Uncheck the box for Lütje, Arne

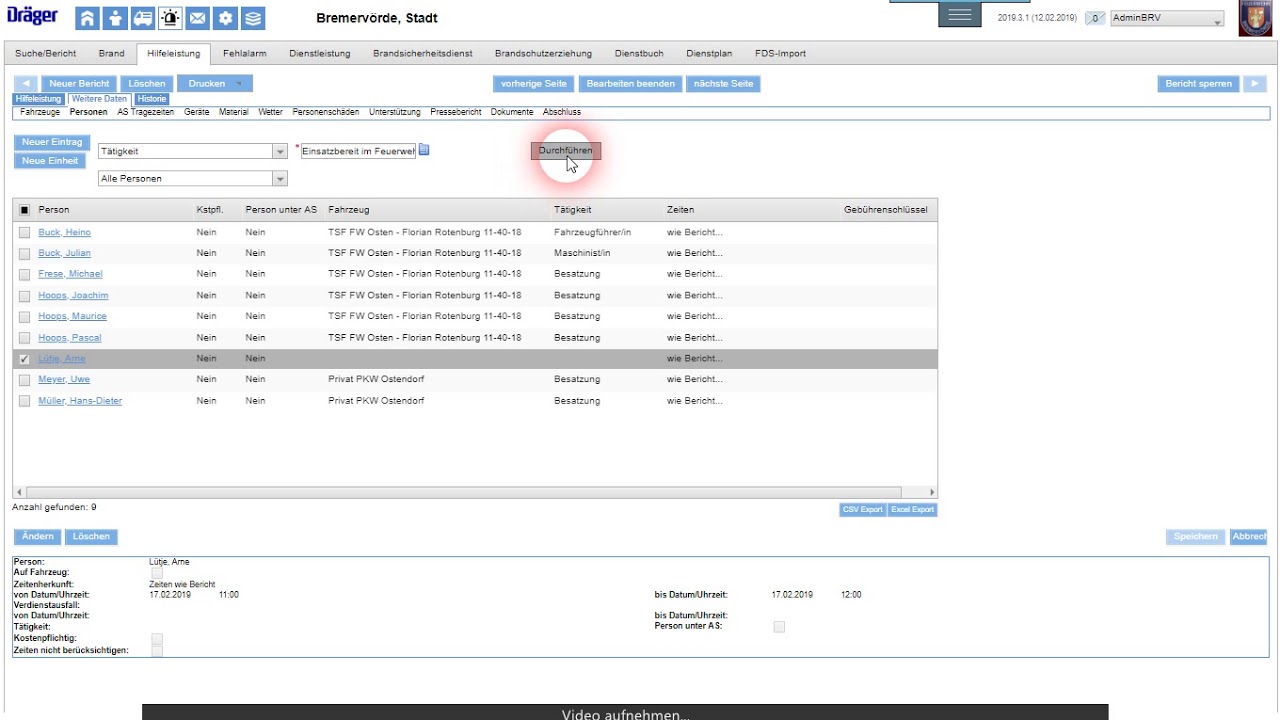click(25, 359)
